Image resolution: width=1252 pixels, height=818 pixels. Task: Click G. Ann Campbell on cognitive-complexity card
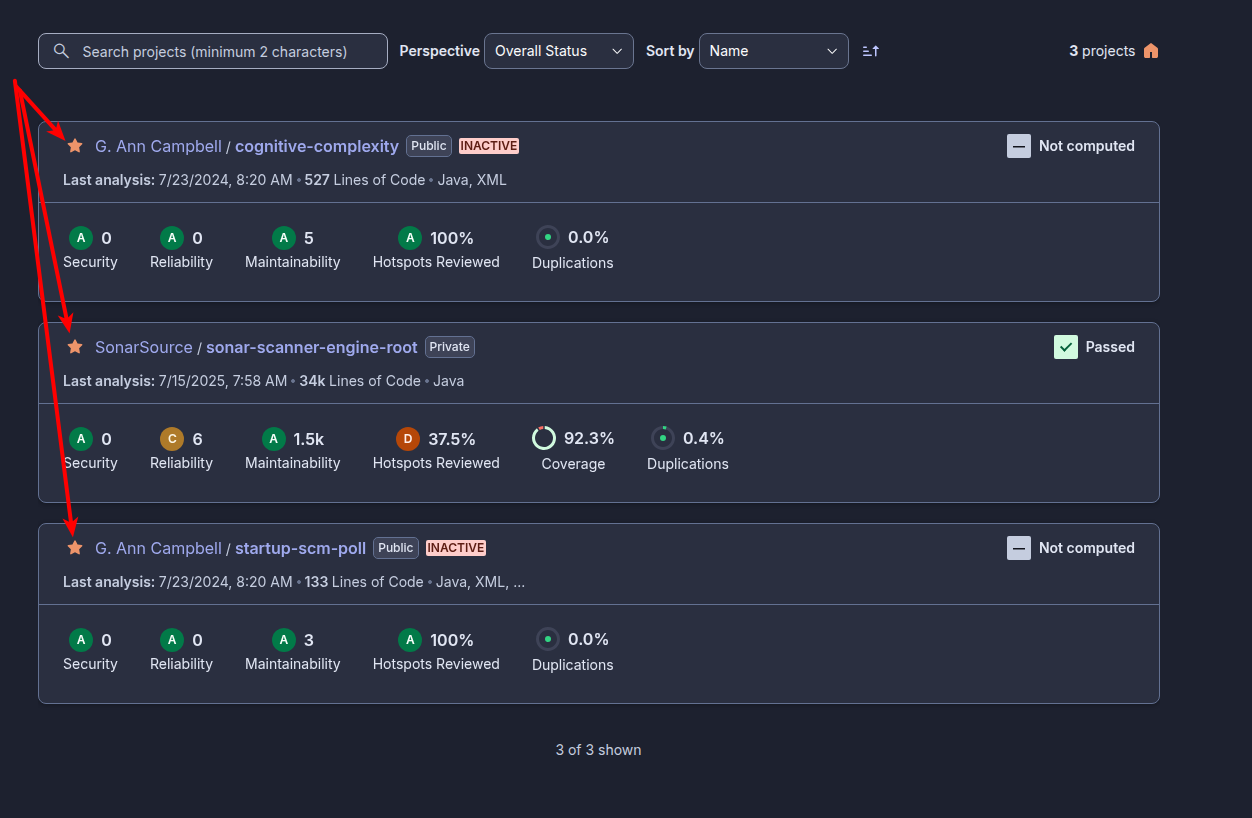pos(158,146)
